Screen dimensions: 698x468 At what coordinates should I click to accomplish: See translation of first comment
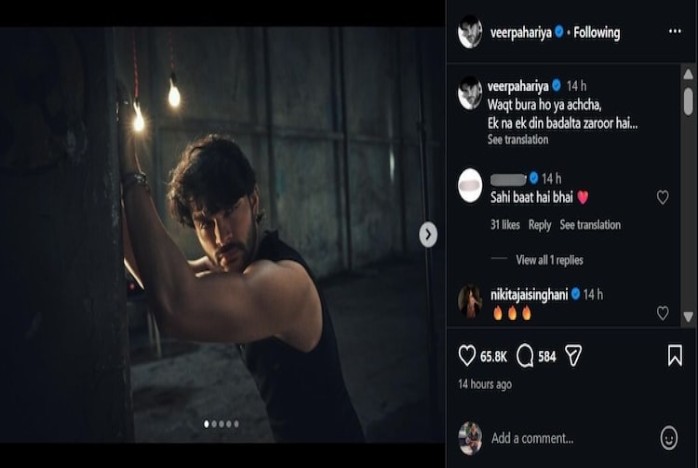click(590, 225)
